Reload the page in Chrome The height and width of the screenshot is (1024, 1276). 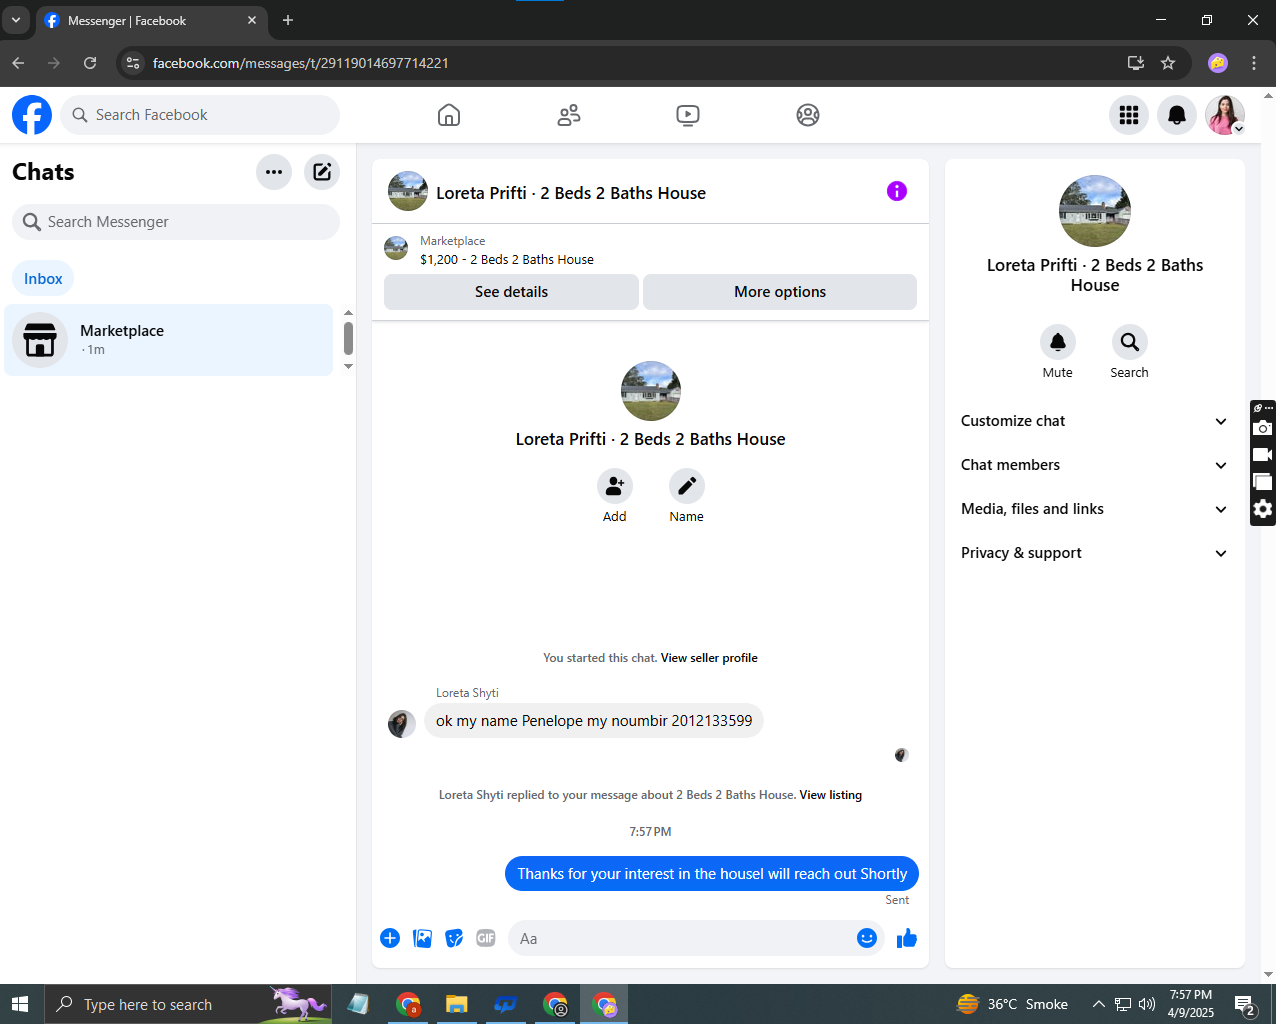click(90, 63)
